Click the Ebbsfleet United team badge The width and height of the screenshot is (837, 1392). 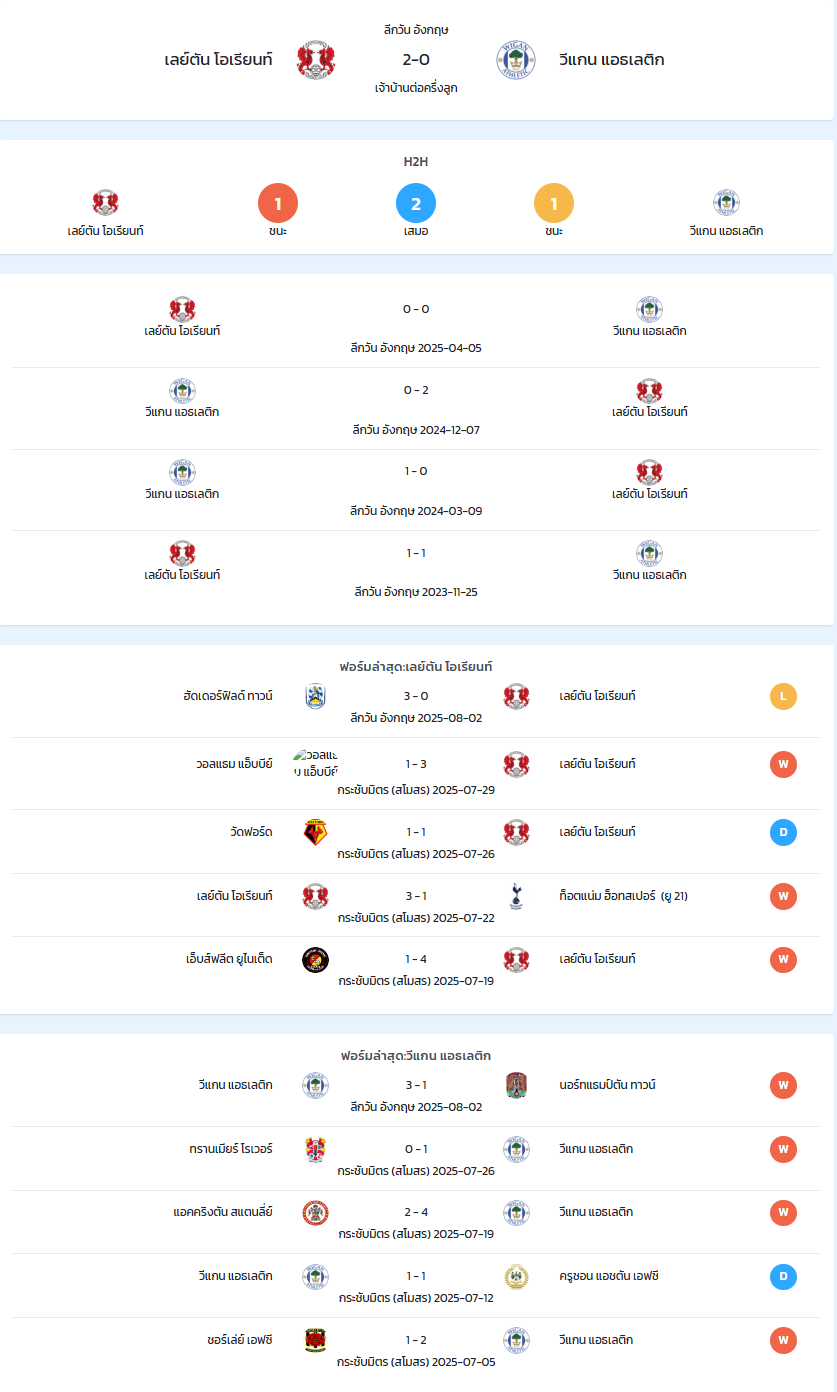coord(316,960)
